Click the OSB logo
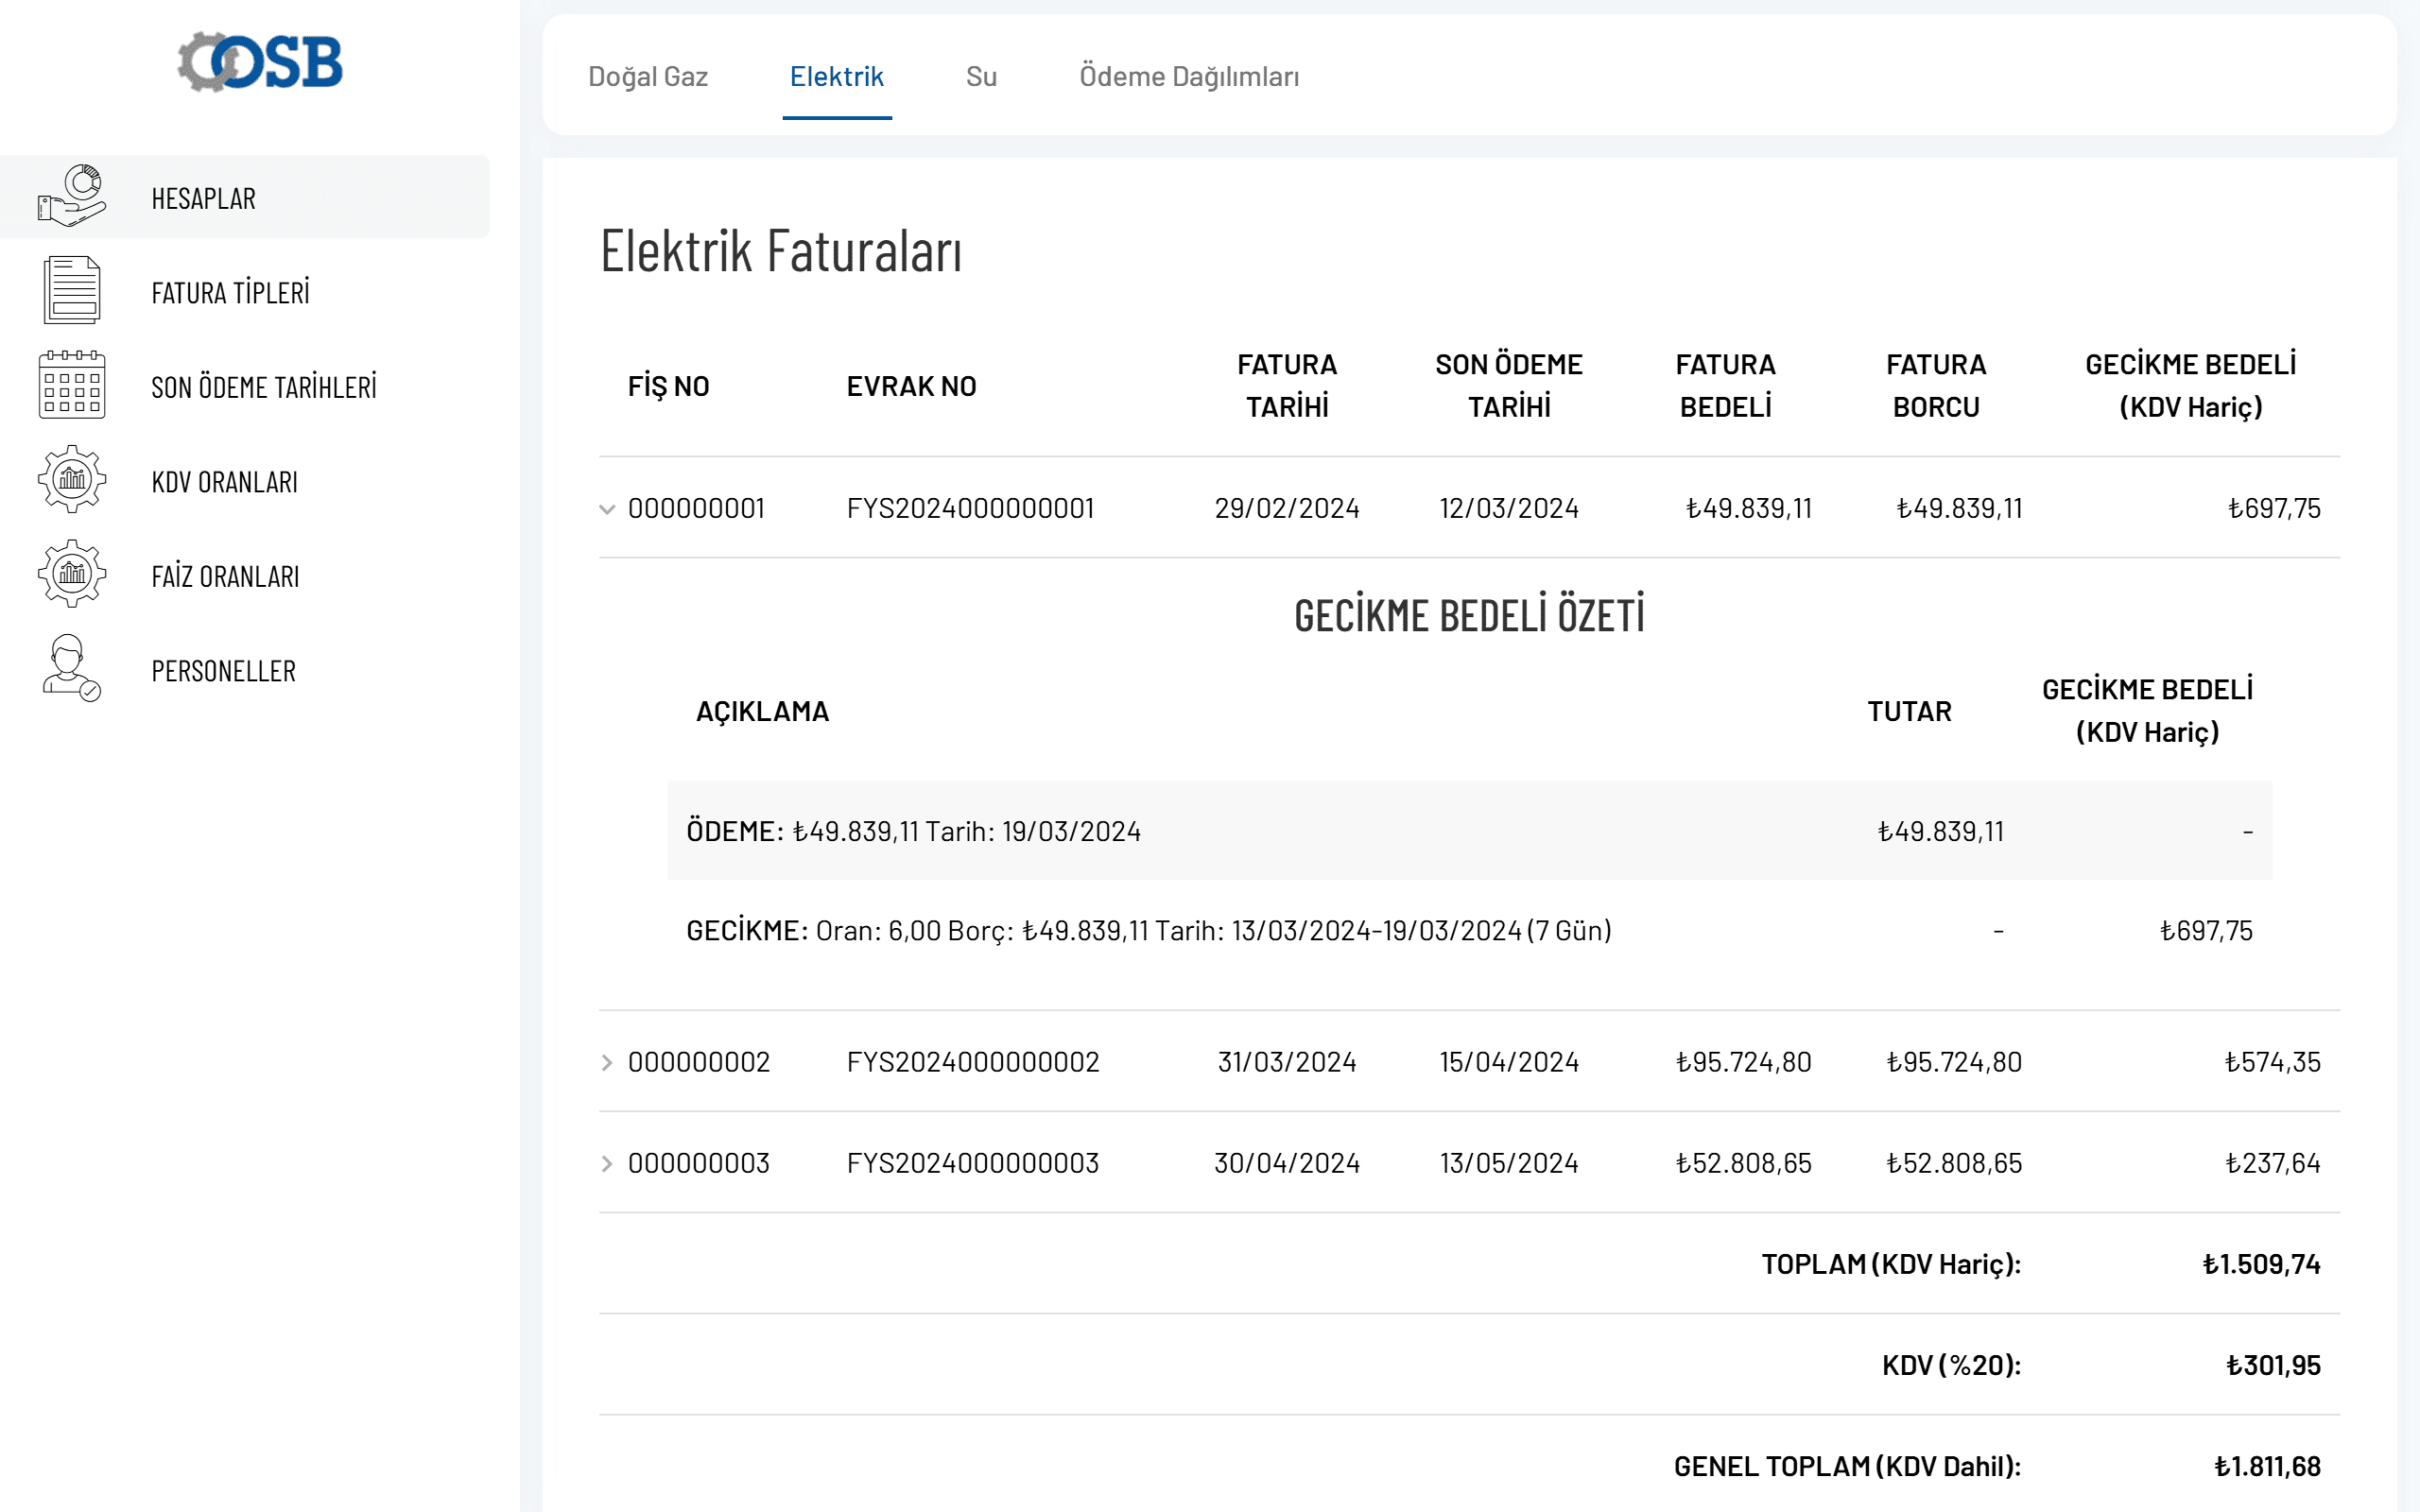Viewport: 2420px width, 1512px height. (x=260, y=62)
